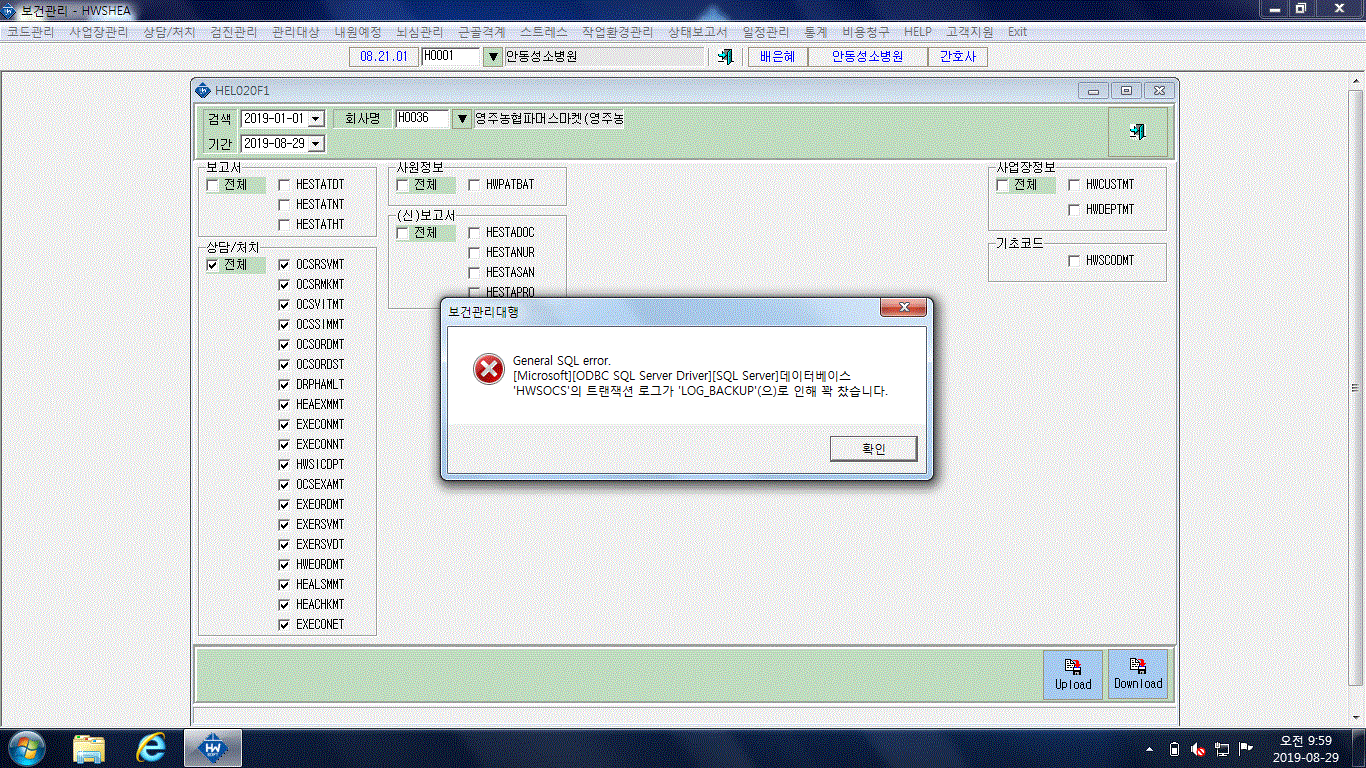Open the 2019-08-29 end date dropdown
Image resolution: width=1366 pixels, height=768 pixels.
(316, 144)
